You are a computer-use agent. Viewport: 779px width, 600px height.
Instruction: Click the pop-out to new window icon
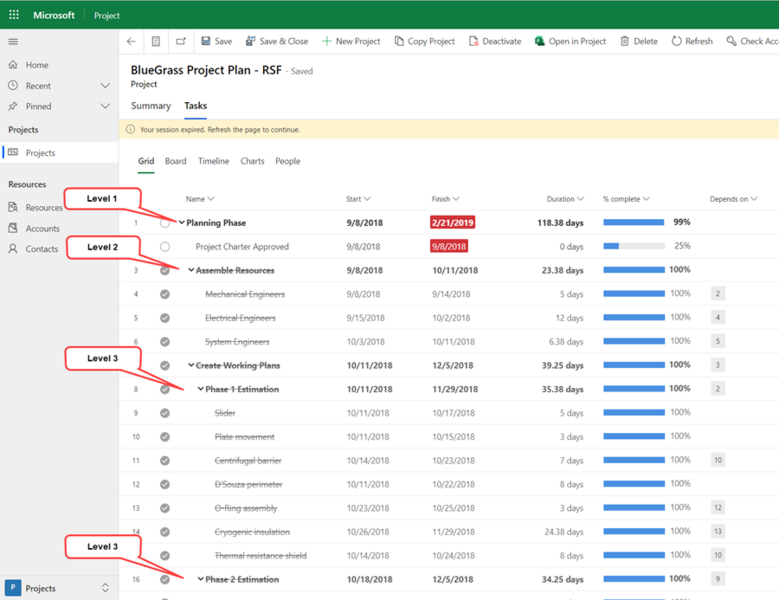181,41
